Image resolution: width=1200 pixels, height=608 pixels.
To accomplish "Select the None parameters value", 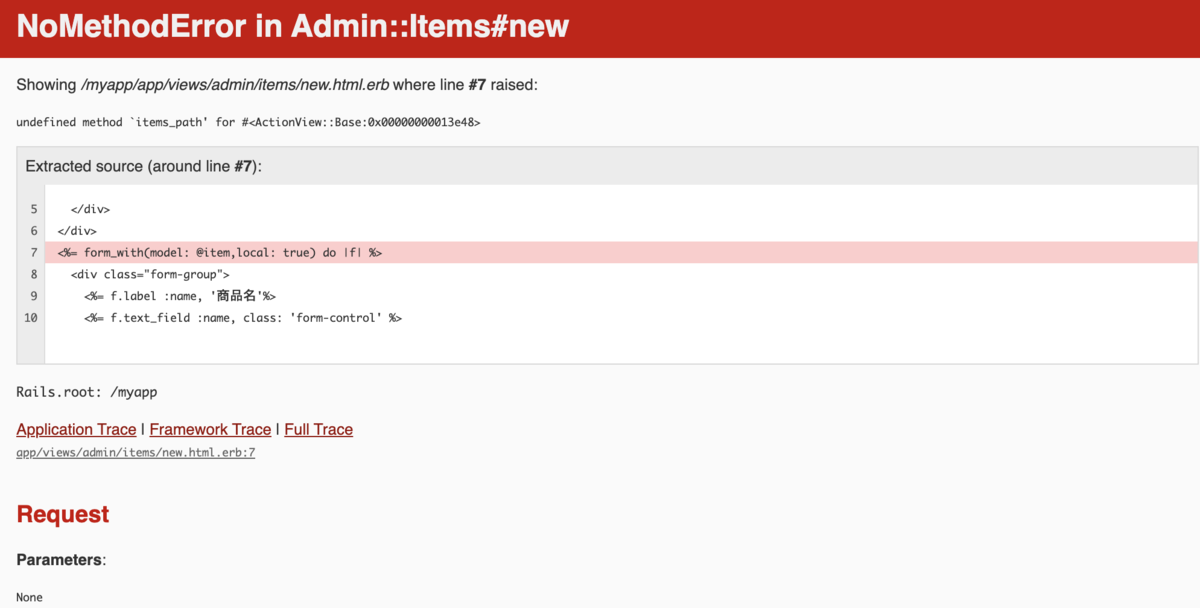I will [x=29, y=597].
